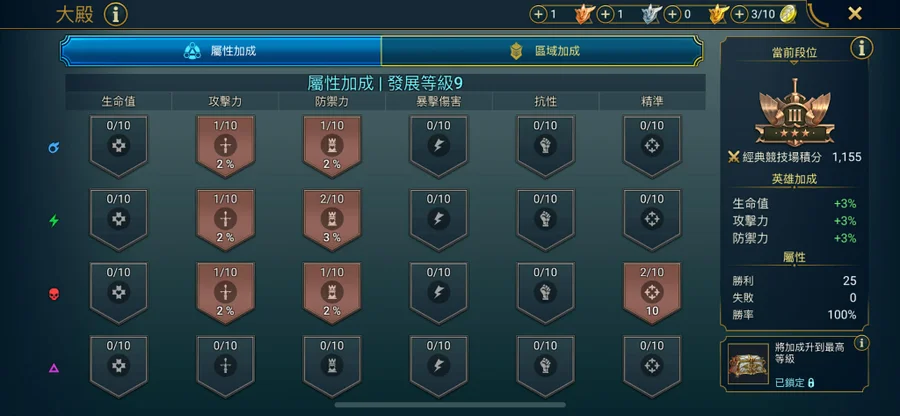This screenshot has height=416, width=900.
Task: Switch to the 屬性加成 tab
Action: (x=220, y=51)
